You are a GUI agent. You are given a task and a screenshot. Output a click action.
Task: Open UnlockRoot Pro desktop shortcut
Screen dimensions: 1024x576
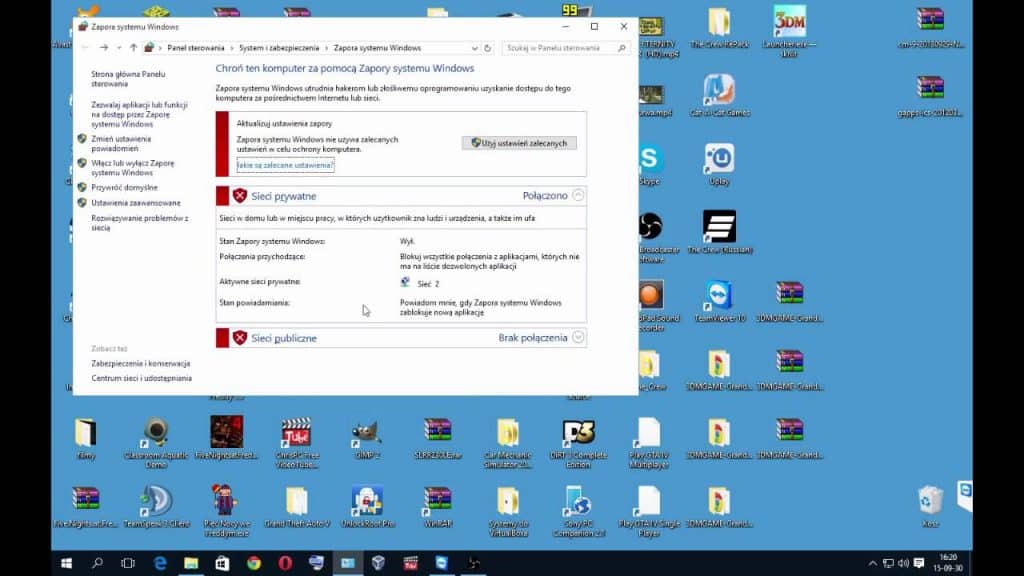pos(367,507)
